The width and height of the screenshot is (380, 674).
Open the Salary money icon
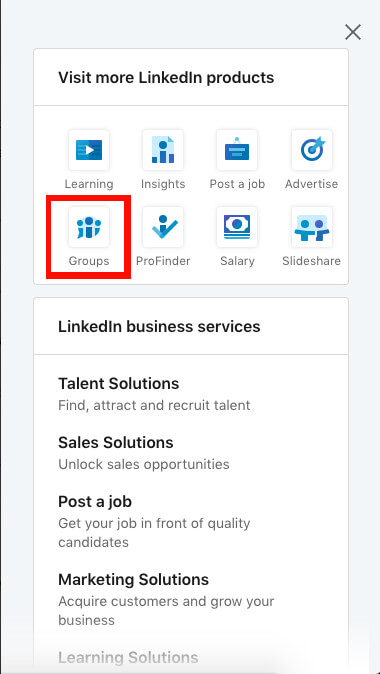click(x=237, y=227)
